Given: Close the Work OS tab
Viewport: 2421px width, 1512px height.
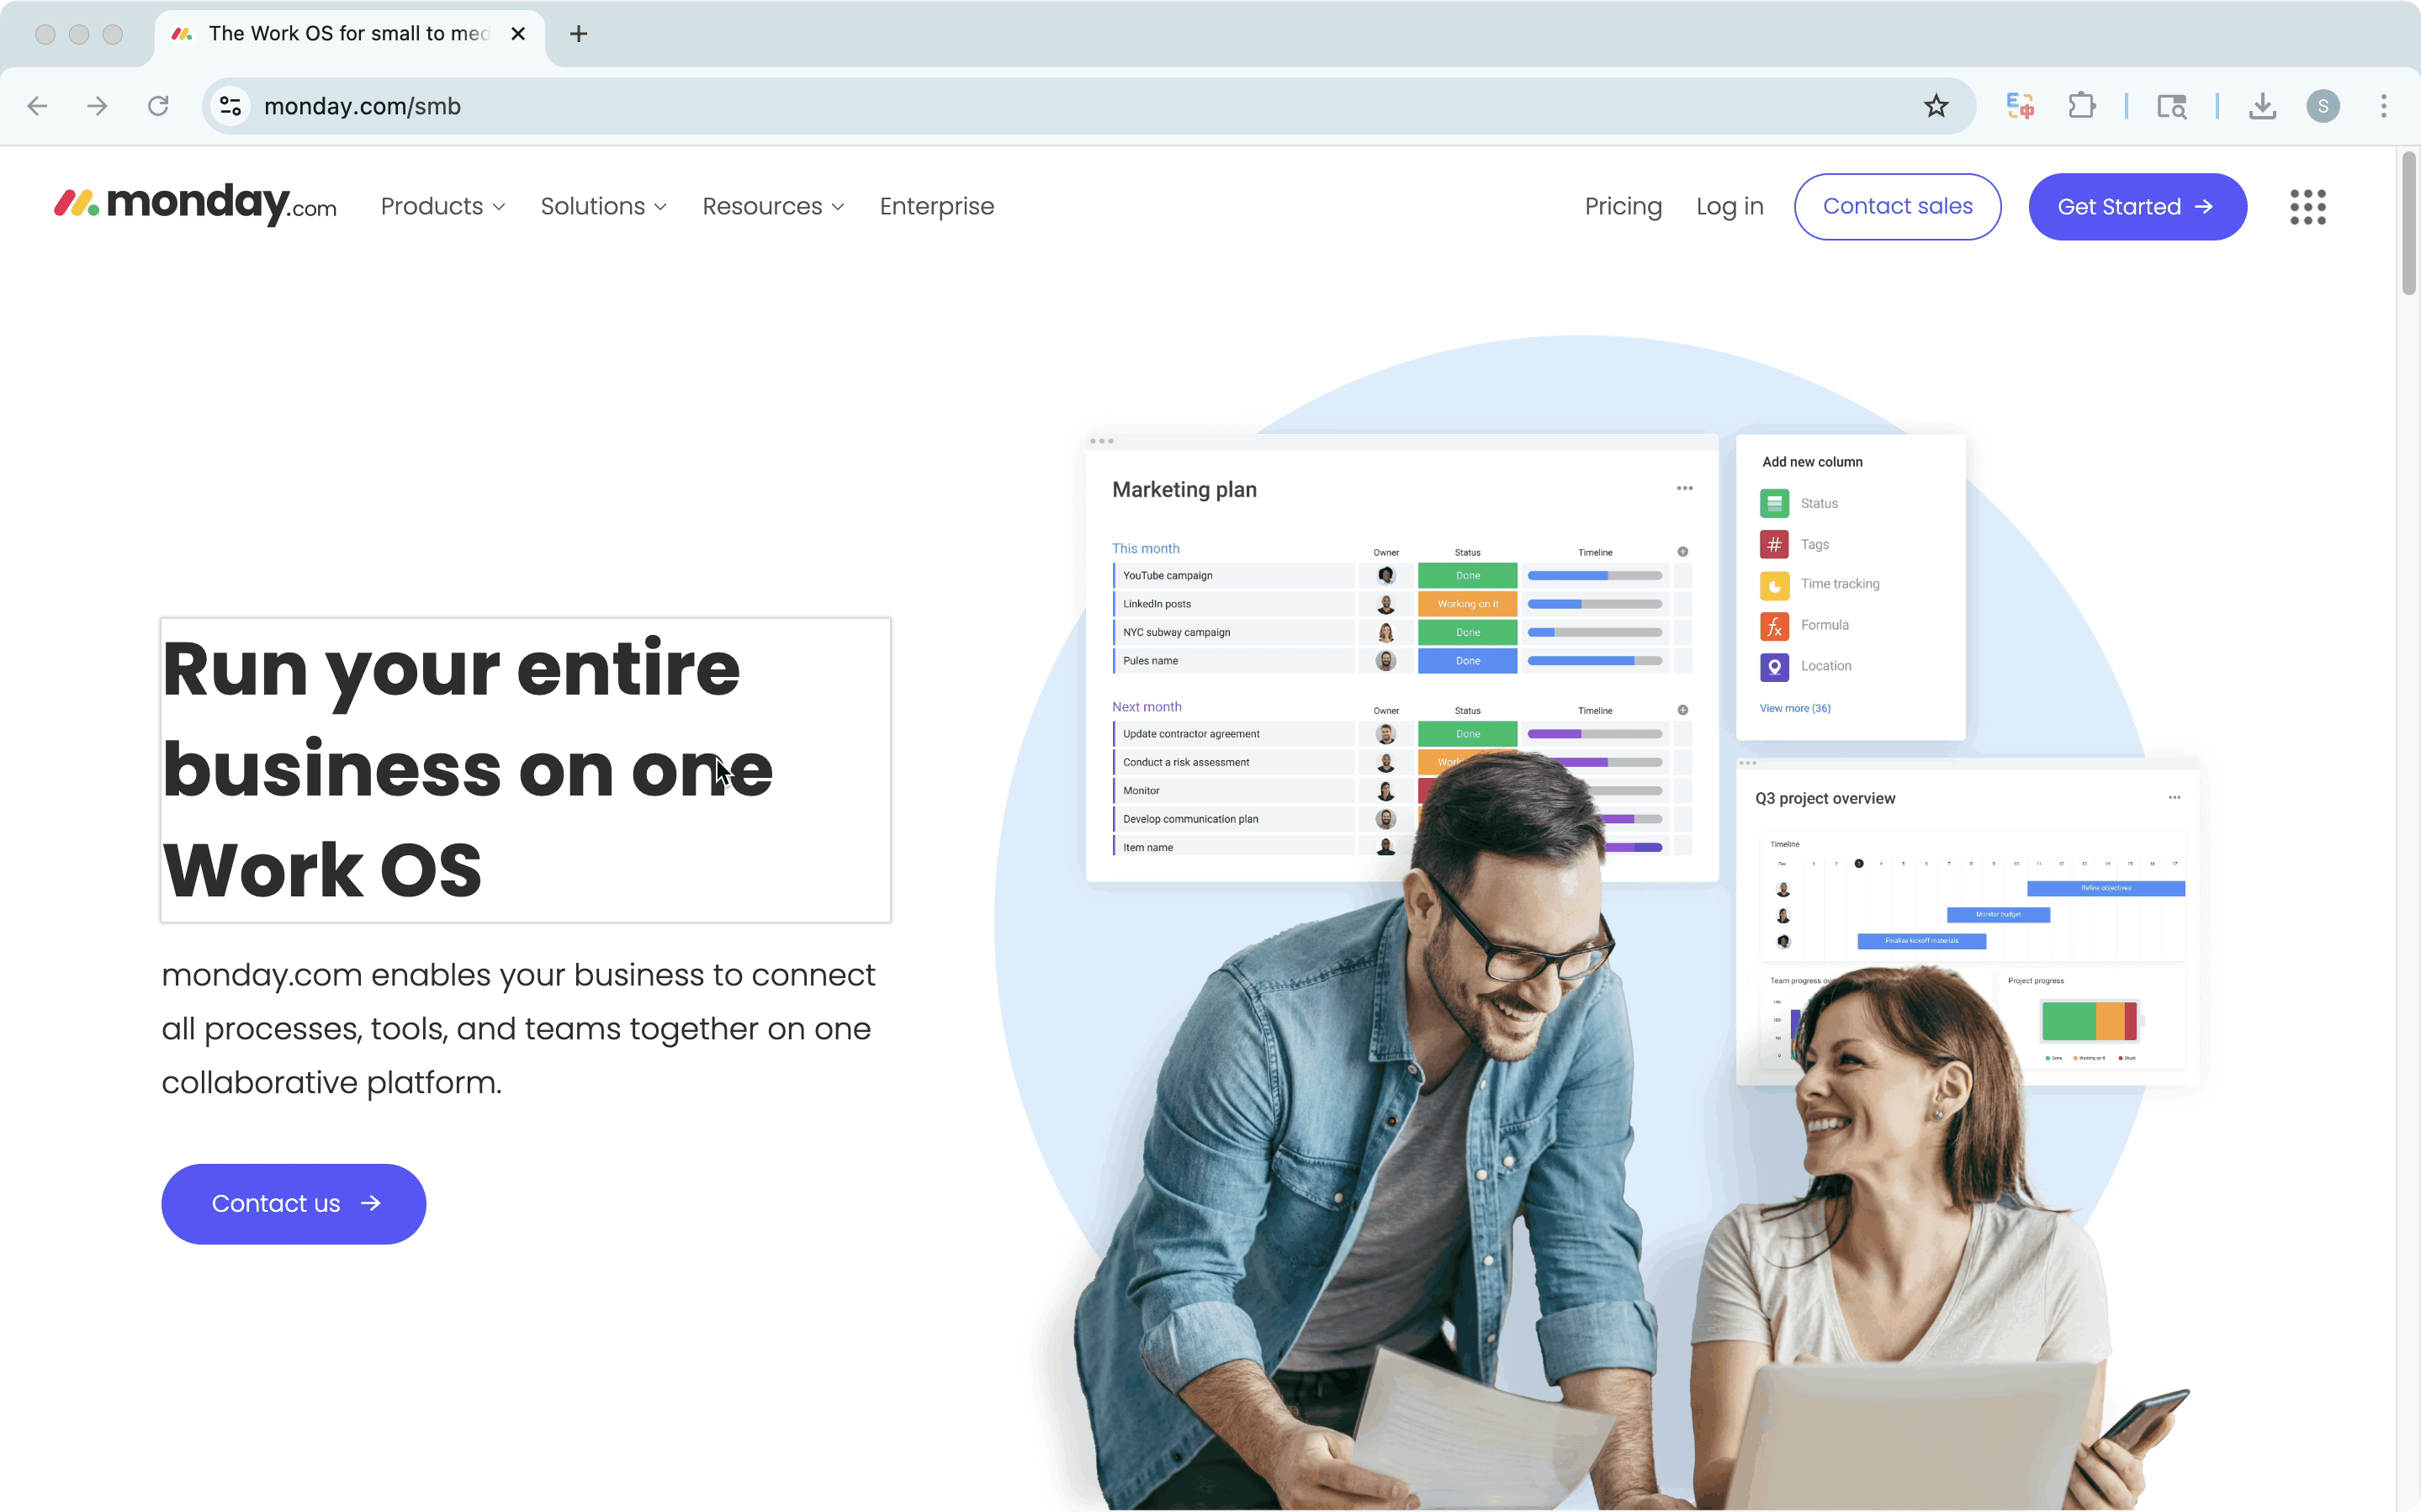Looking at the screenshot, I should point(518,34).
